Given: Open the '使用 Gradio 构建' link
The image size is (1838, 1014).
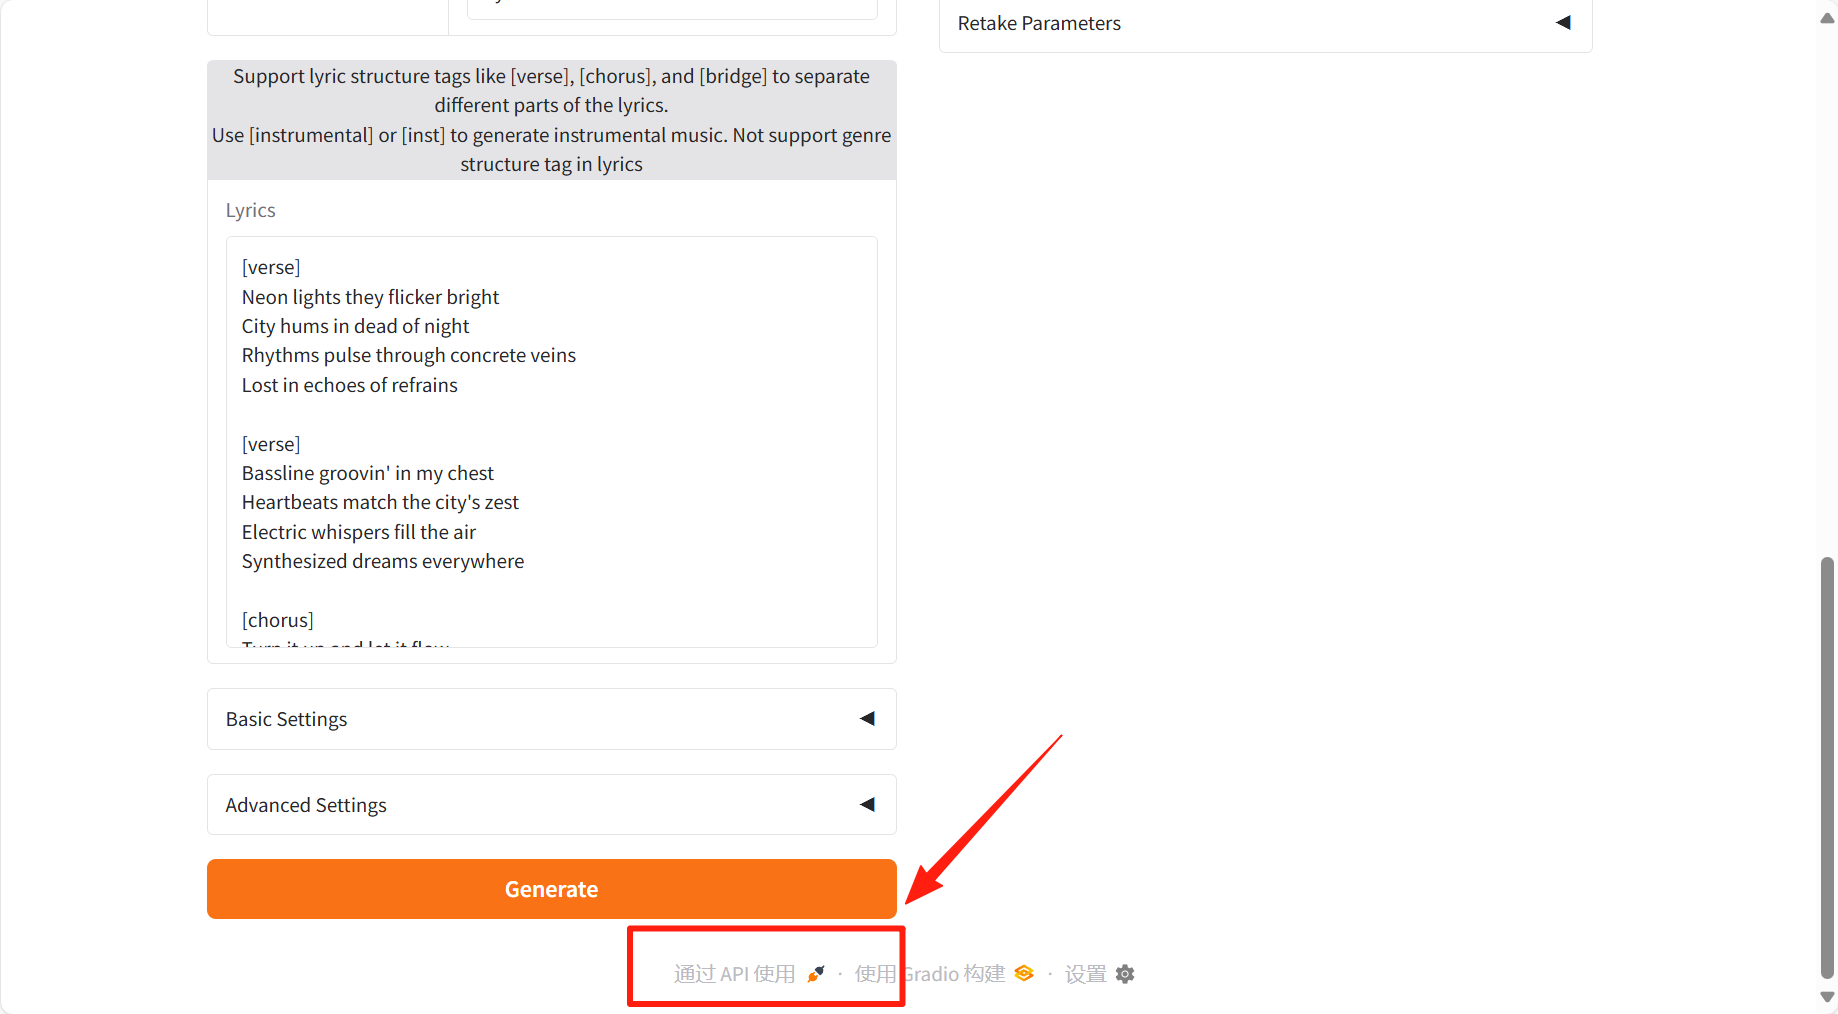Looking at the screenshot, I should tap(930, 974).
